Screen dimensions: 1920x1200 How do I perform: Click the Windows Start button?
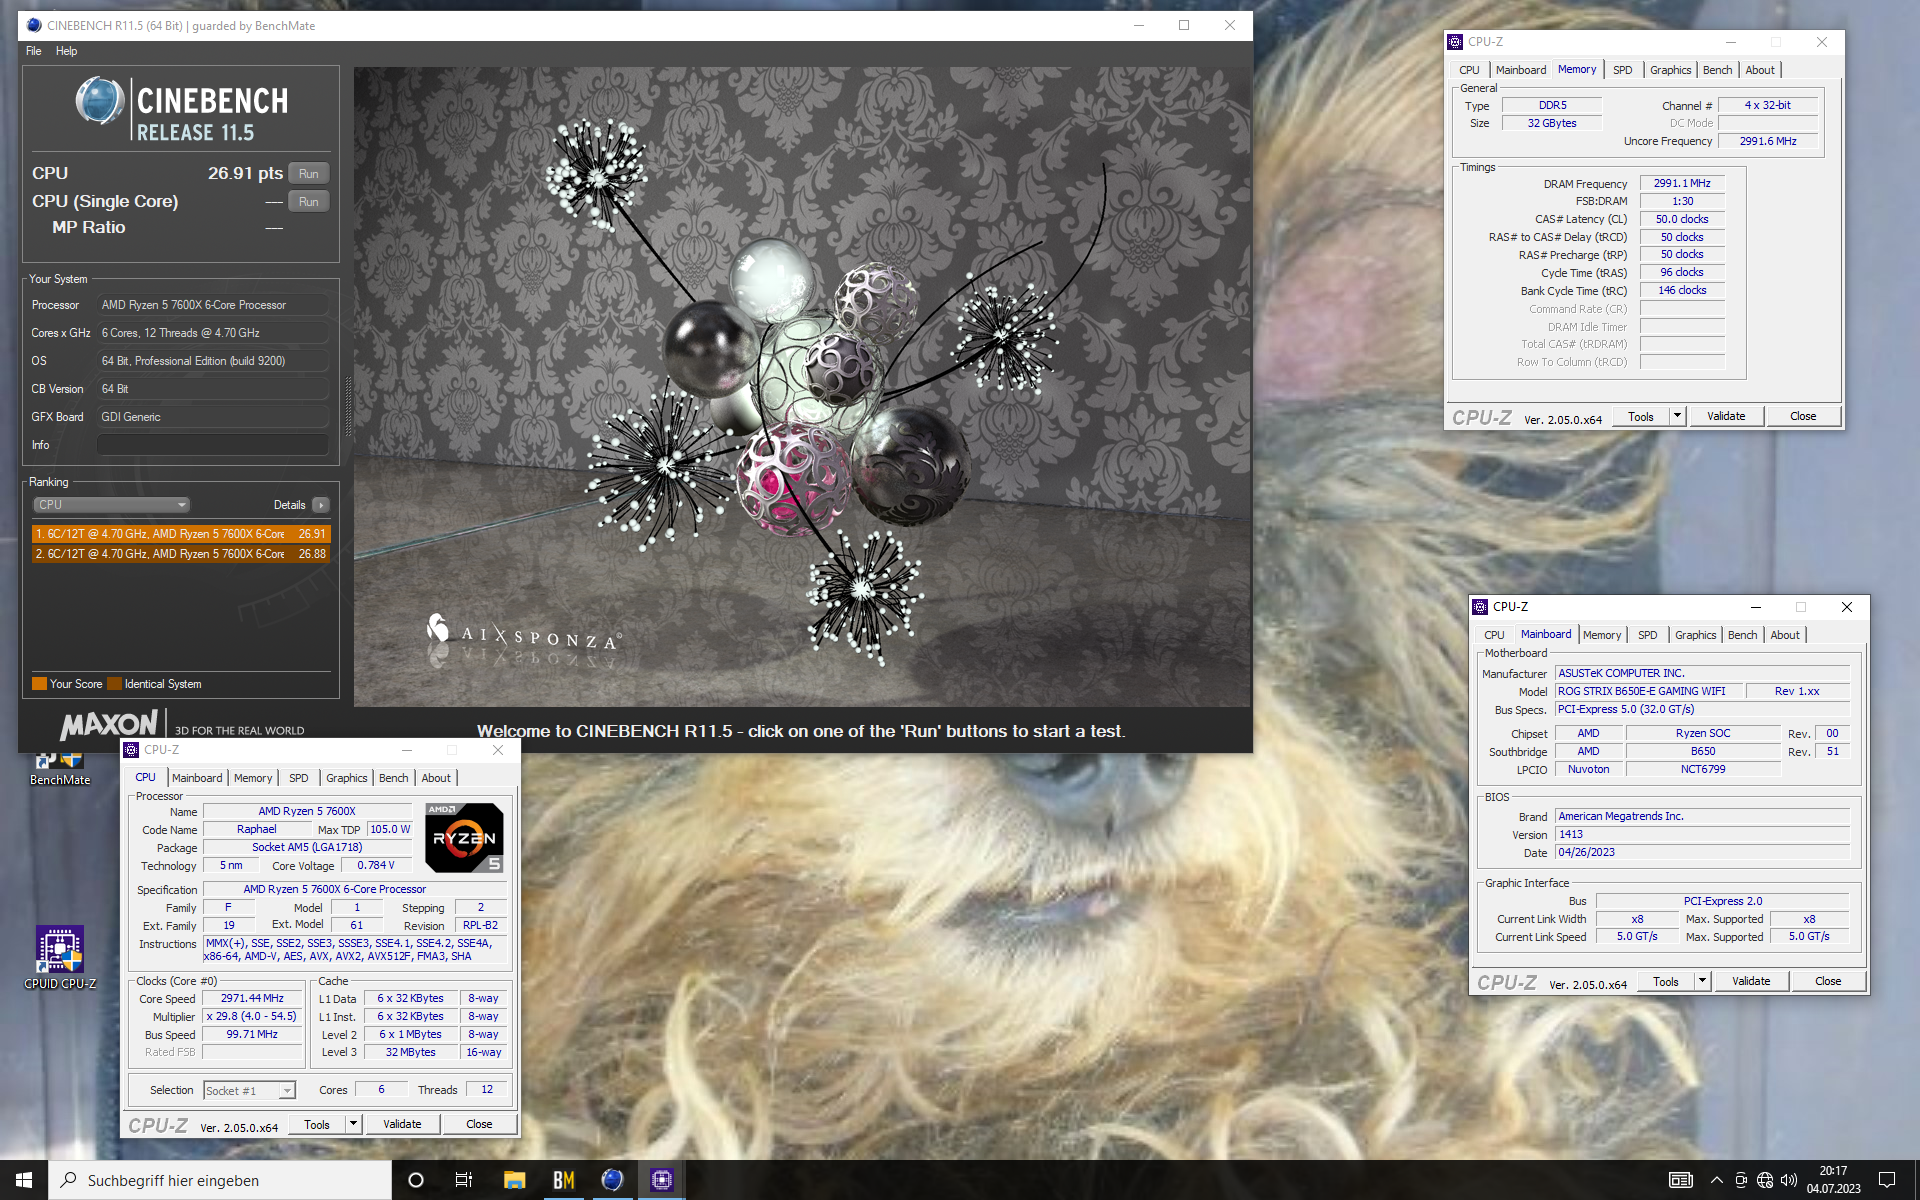point(24,1180)
